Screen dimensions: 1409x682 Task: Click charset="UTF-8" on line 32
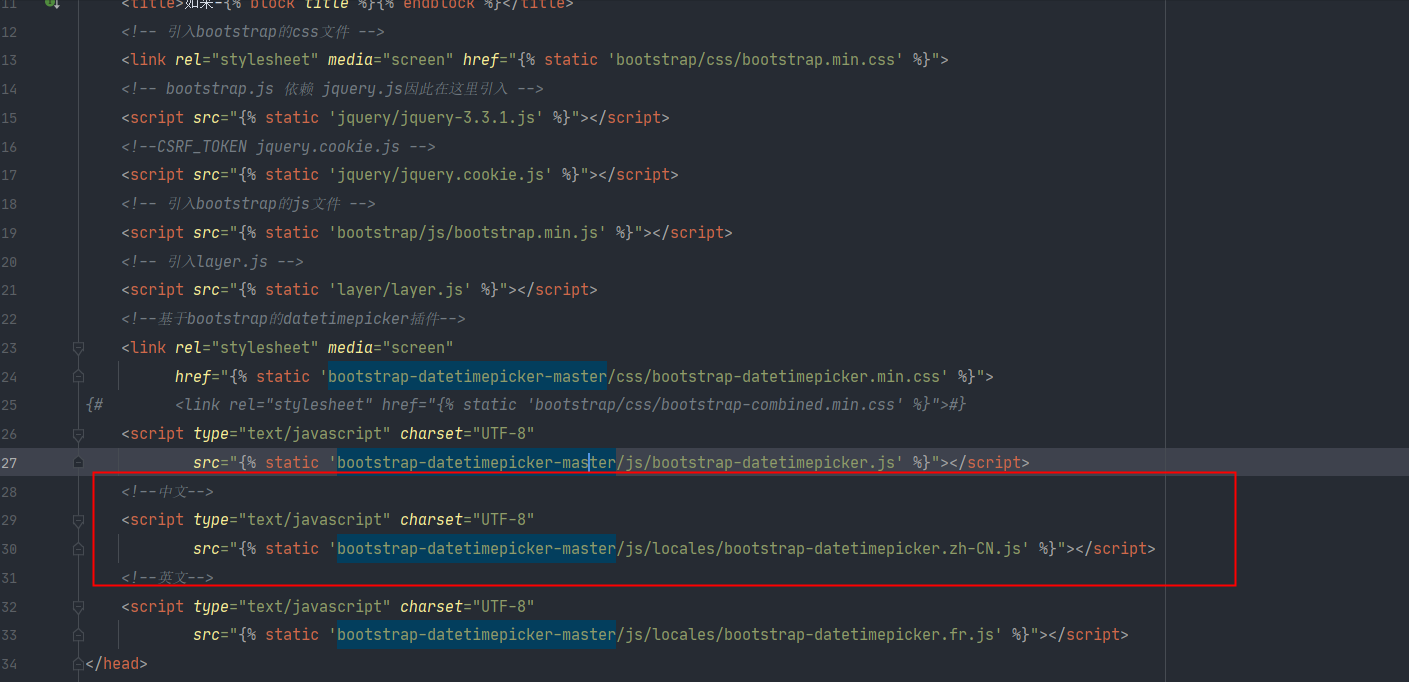[x=467, y=607]
